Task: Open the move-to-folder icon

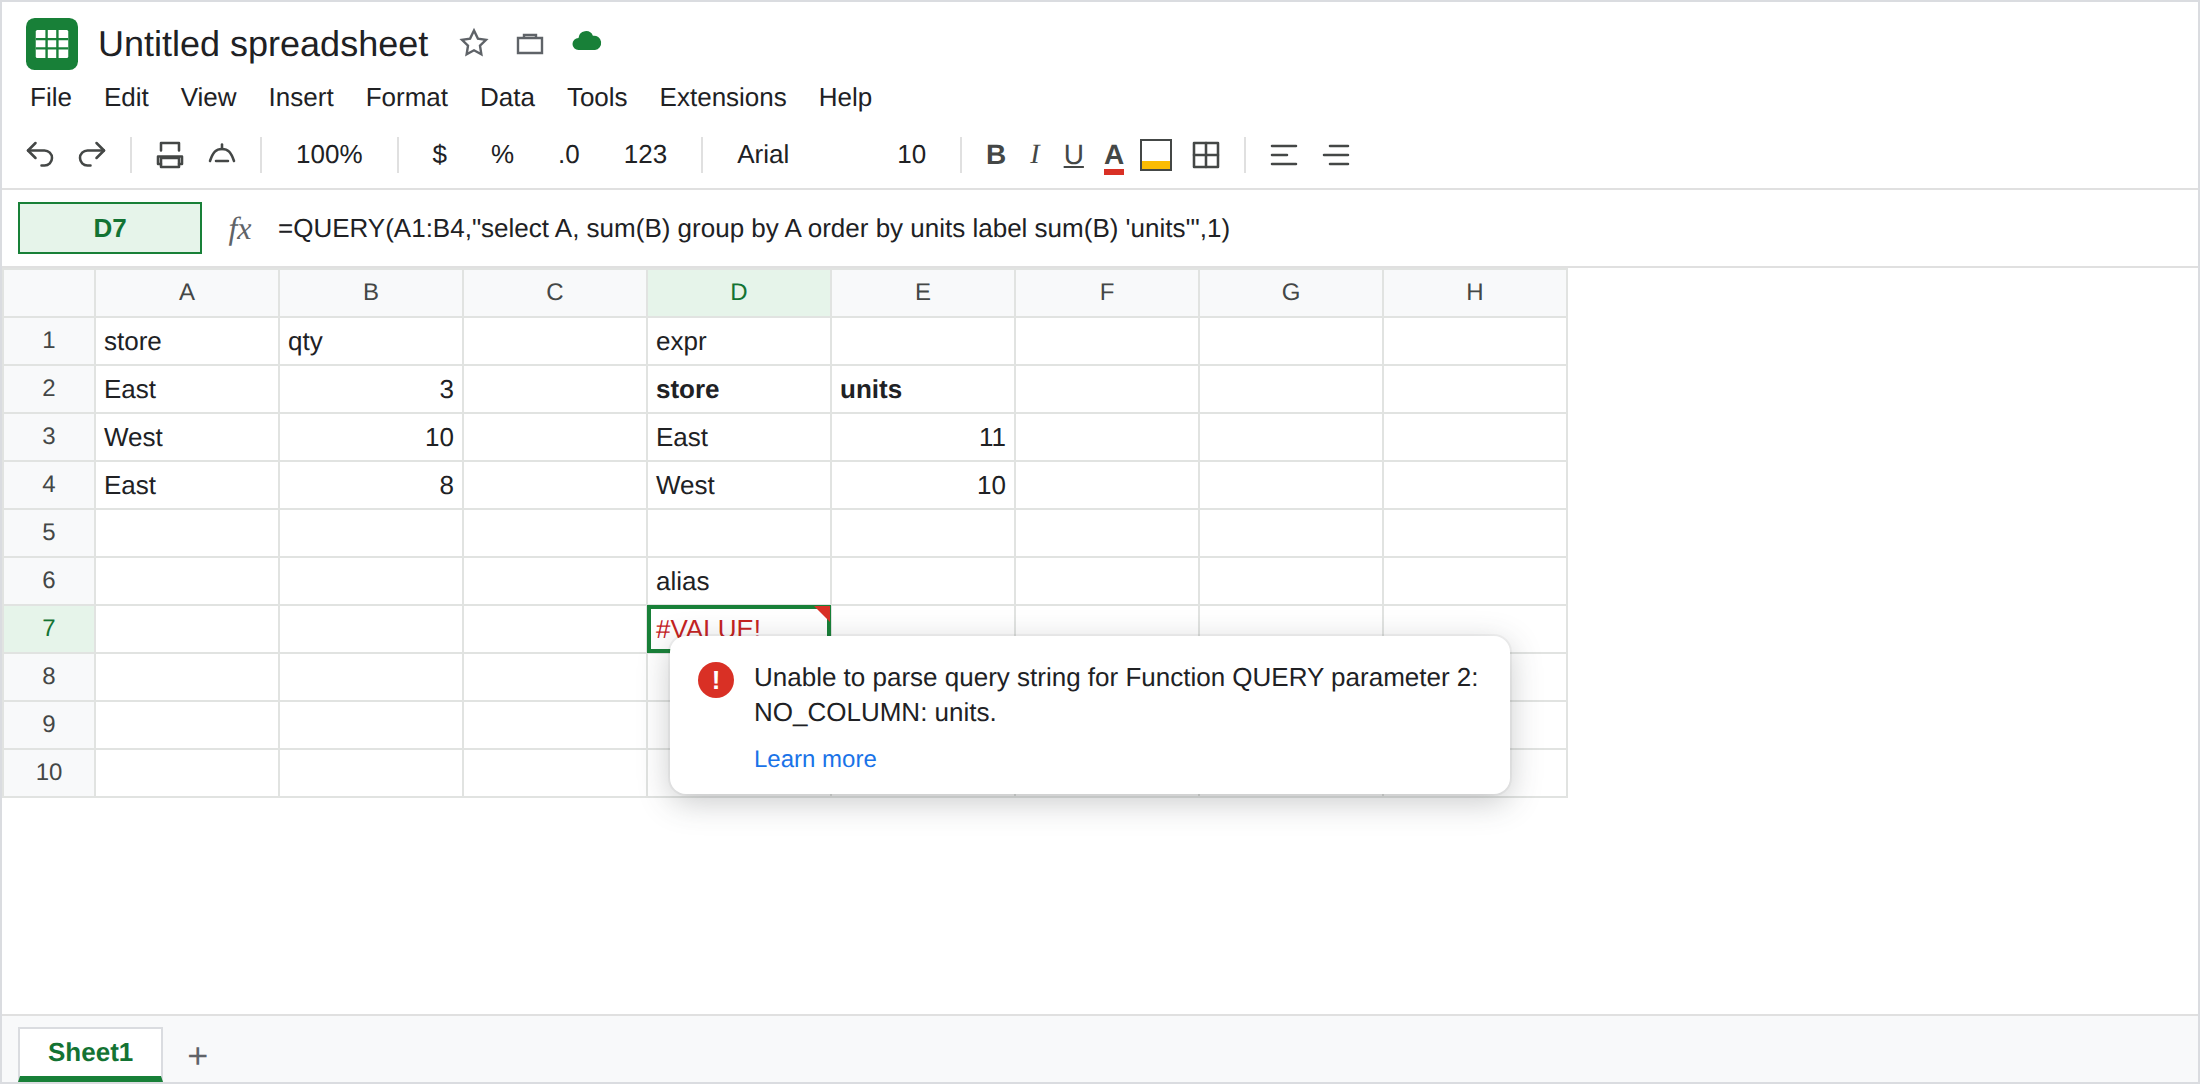Action: pos(530,44)
